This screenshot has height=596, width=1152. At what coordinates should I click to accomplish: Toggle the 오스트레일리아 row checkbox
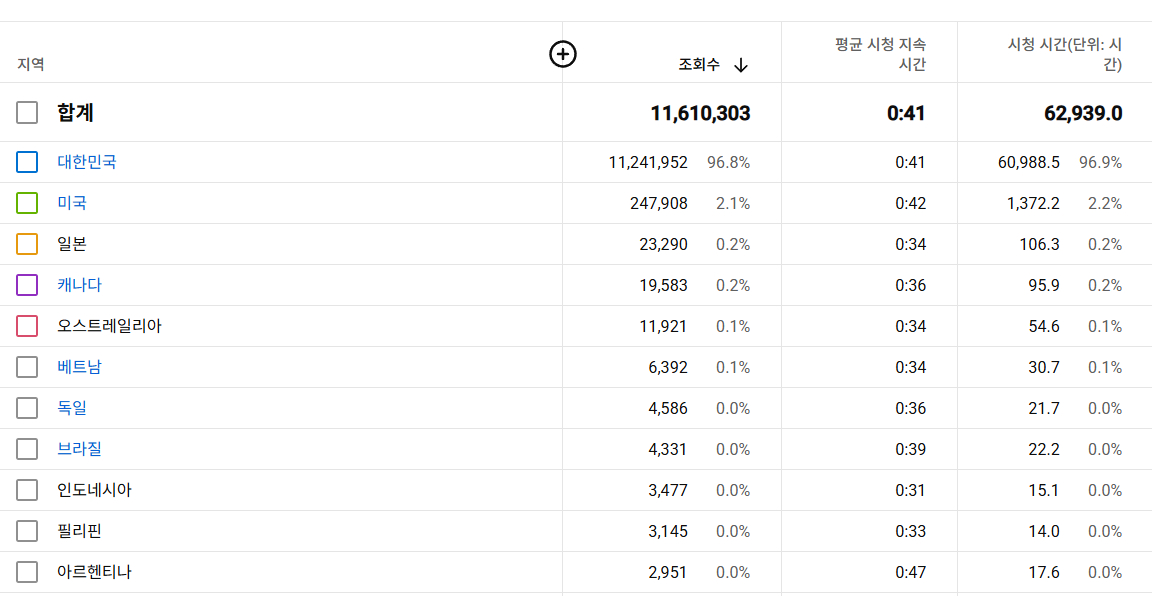[x=27, y=326]
